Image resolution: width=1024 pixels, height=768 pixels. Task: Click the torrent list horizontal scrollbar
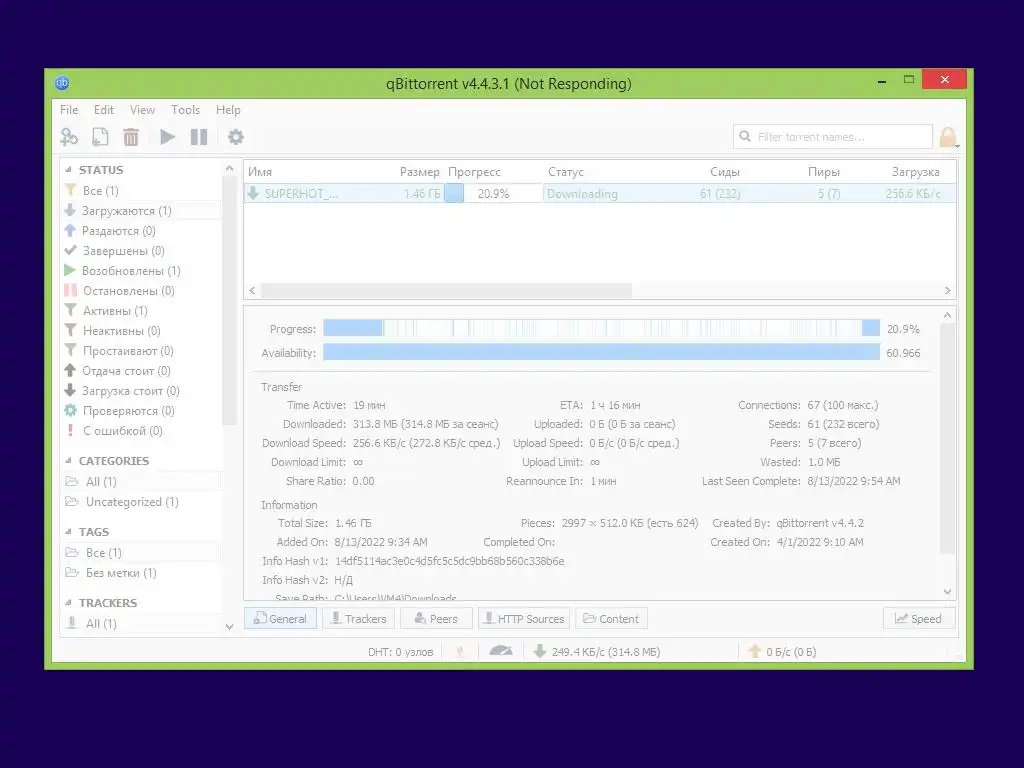(x=447, y=291)
